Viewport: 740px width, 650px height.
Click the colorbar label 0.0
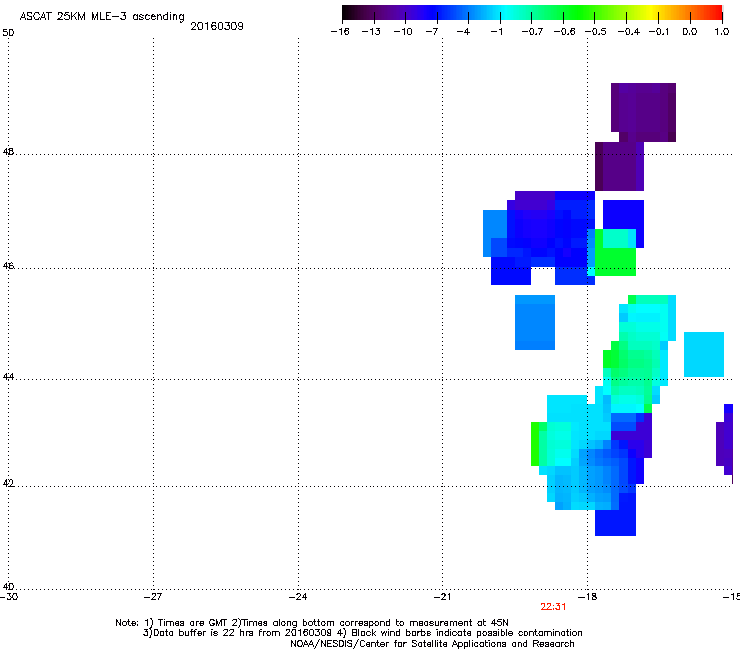tap(690, 32)
